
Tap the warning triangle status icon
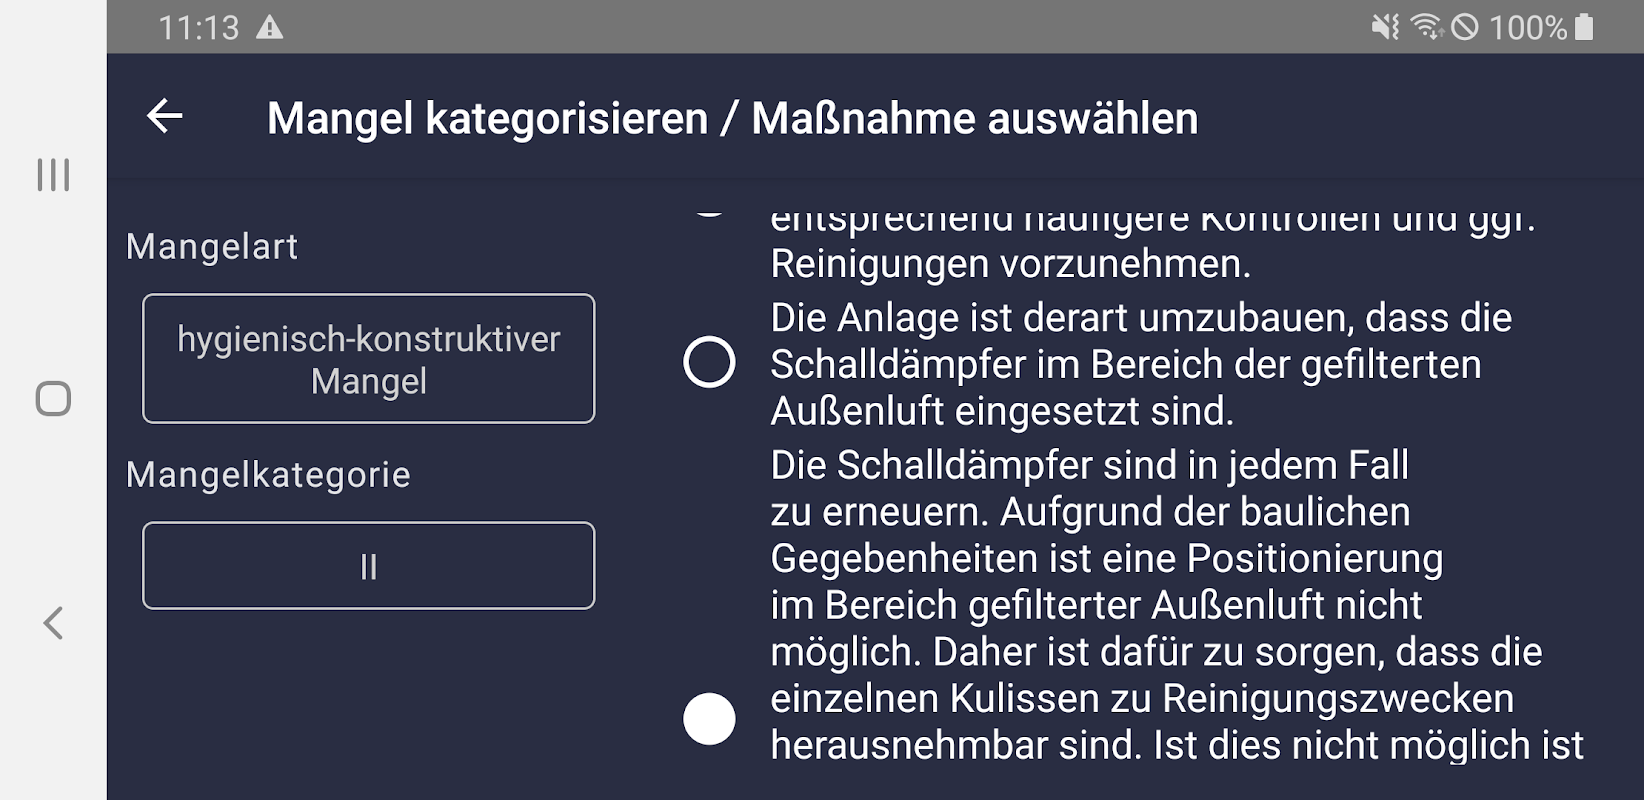[269, 27]
